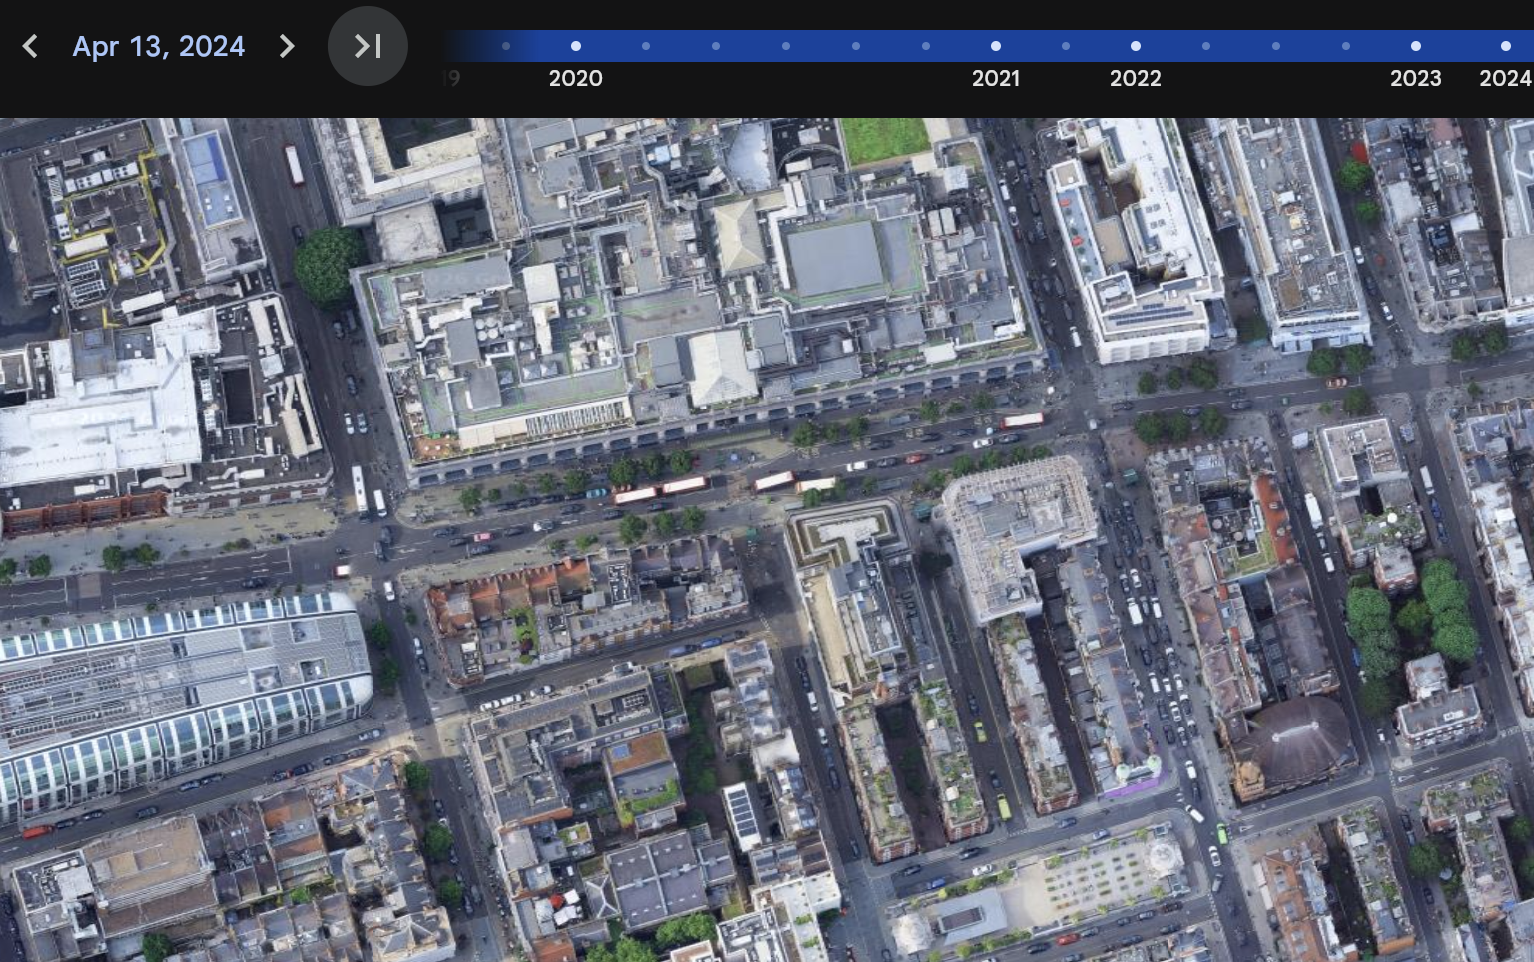Go to the previous imagery date arrow
1534x962 pixels.
[30, 46]
